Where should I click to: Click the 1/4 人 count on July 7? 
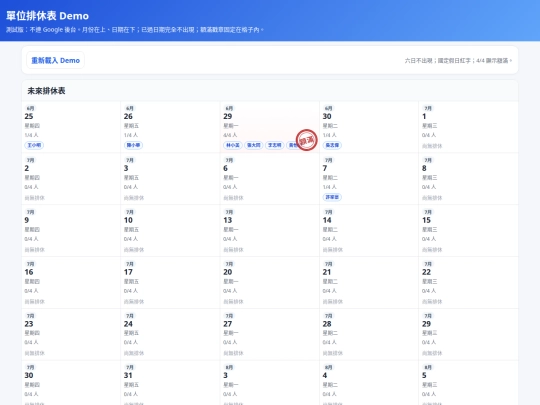pyautogui.click(x=330, y=187)
